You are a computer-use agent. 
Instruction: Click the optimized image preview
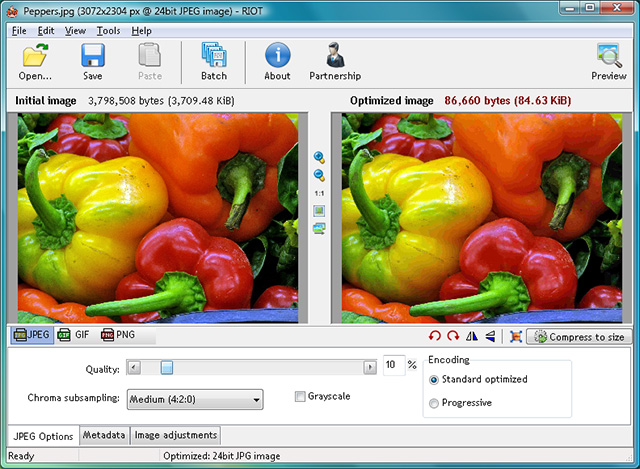[x=482, y=218]
